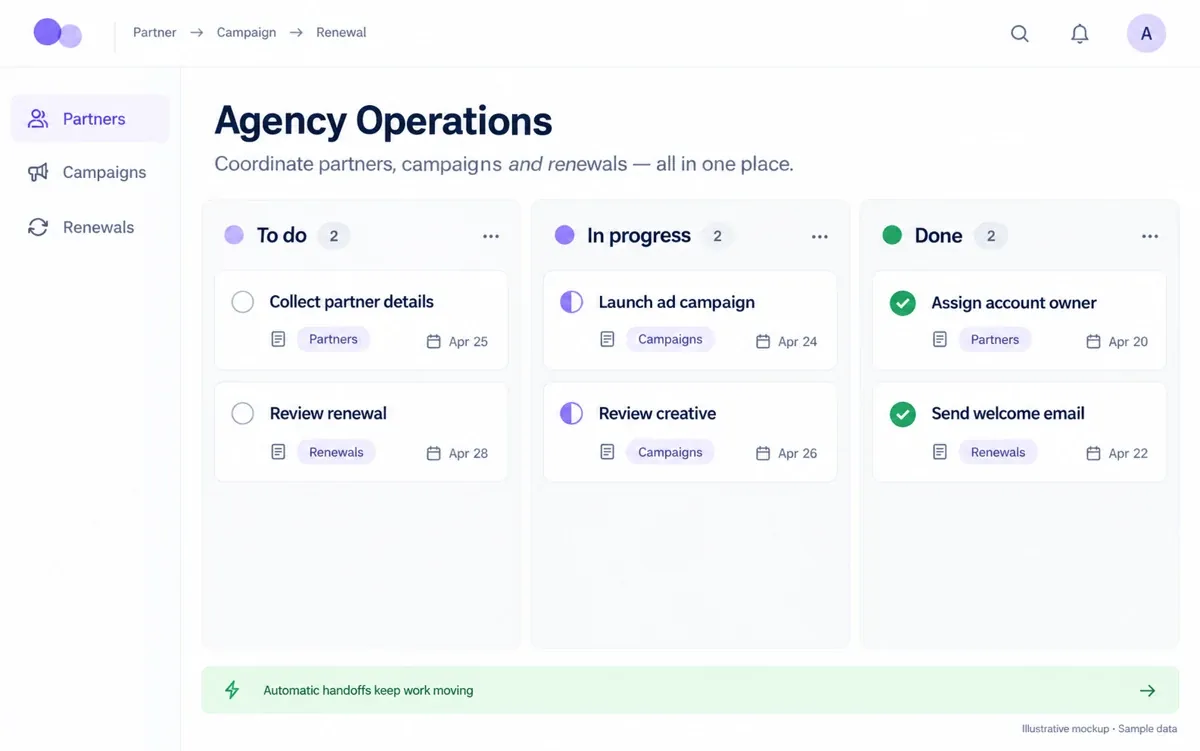Viewport: 1200px width, 751px height.
Task: Go to Renewals in the sidebar
Action: coord(90,227)
